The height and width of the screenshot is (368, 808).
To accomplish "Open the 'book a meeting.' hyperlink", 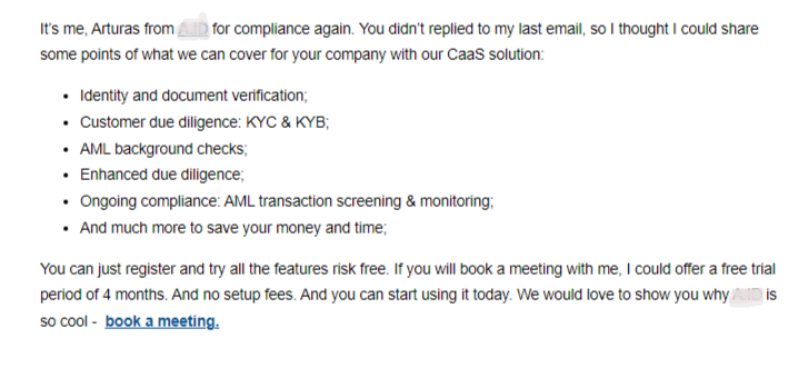I will click(162, 322).
